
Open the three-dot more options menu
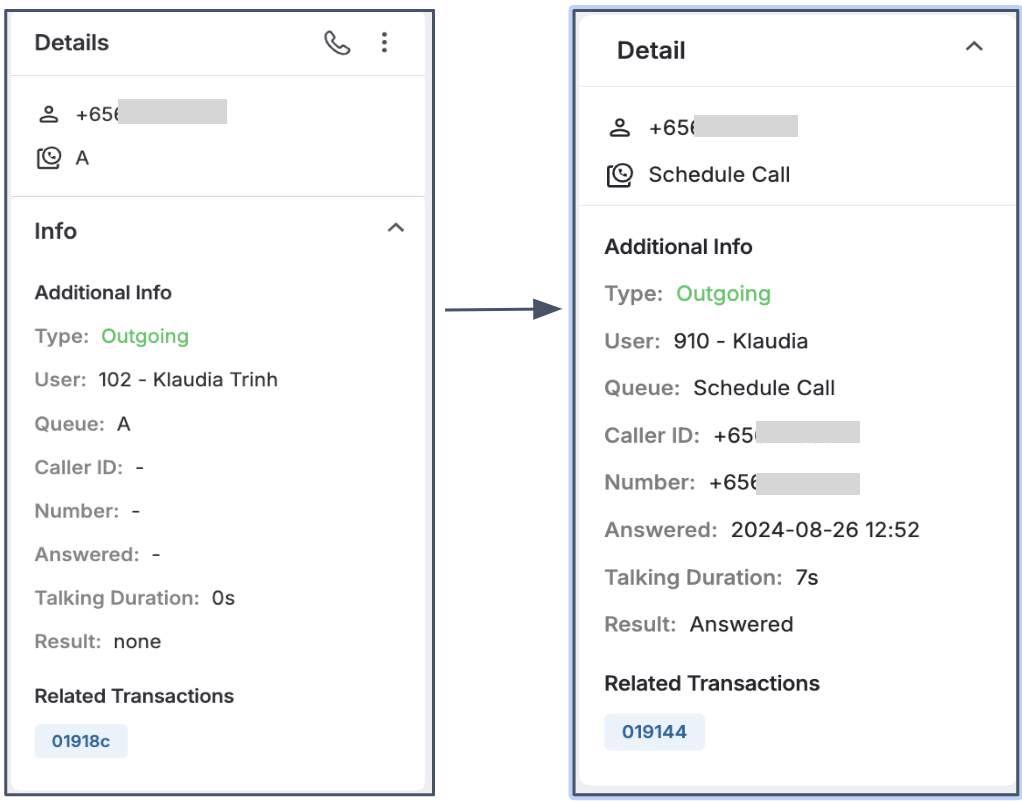tap(385, 42)
